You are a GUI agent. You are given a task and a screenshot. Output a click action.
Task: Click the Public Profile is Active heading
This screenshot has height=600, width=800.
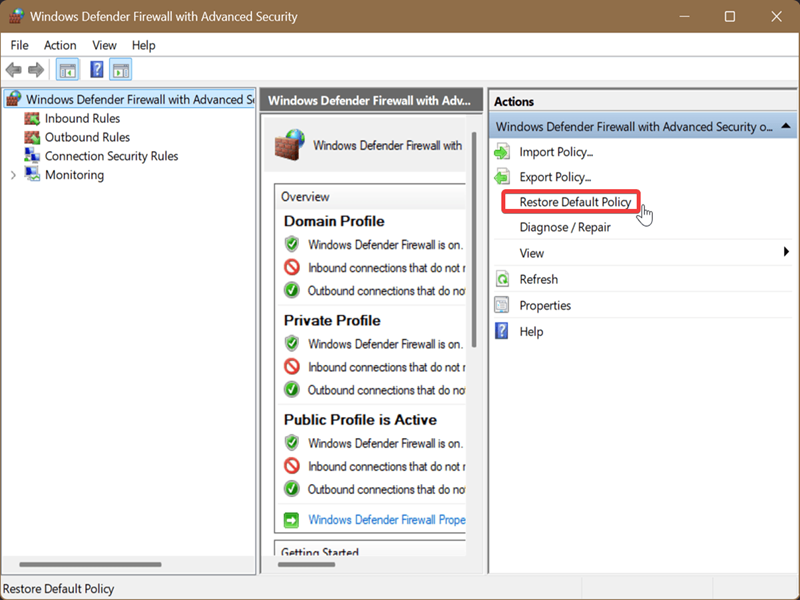[360, 420]
